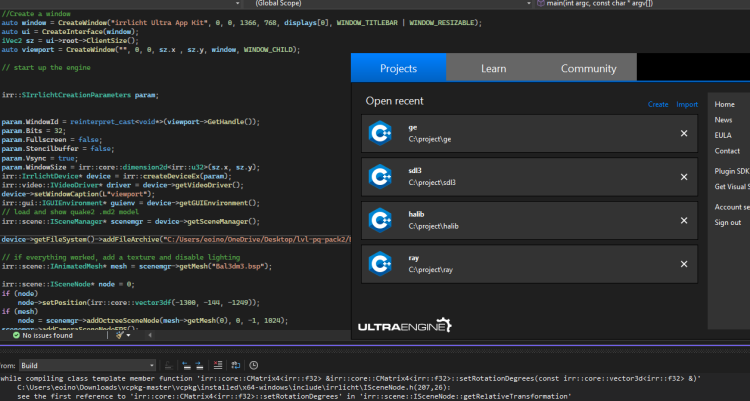Viewport: 750px width, 401px height.
Task: Click the getMesh 8al3dm3.bsp code line
Action: pyautogui.click(x=136, y=266)
